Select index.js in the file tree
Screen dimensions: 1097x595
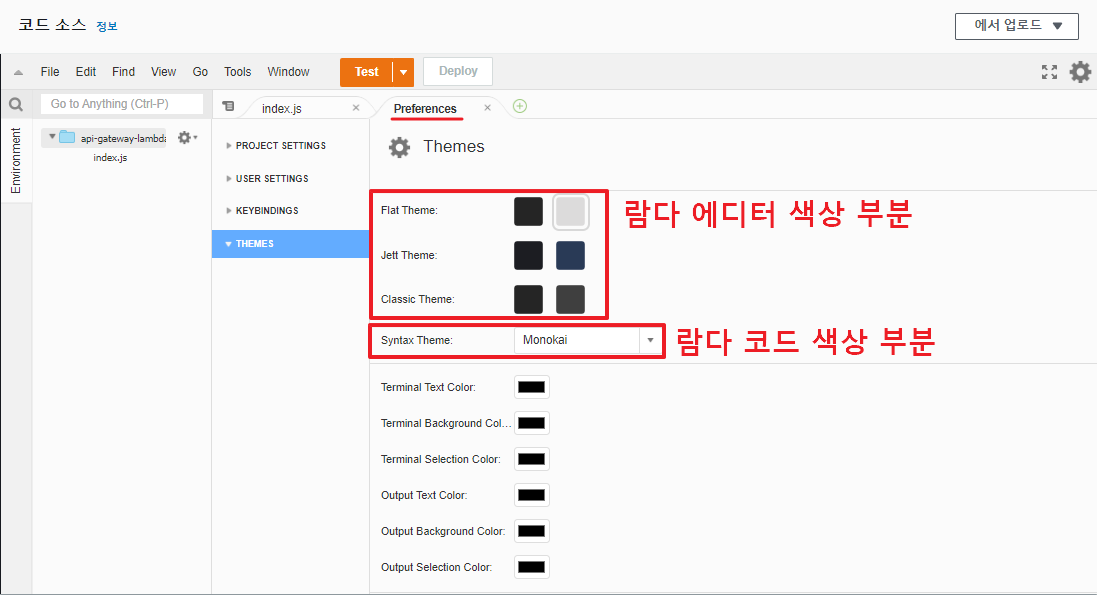click(110, 158)
